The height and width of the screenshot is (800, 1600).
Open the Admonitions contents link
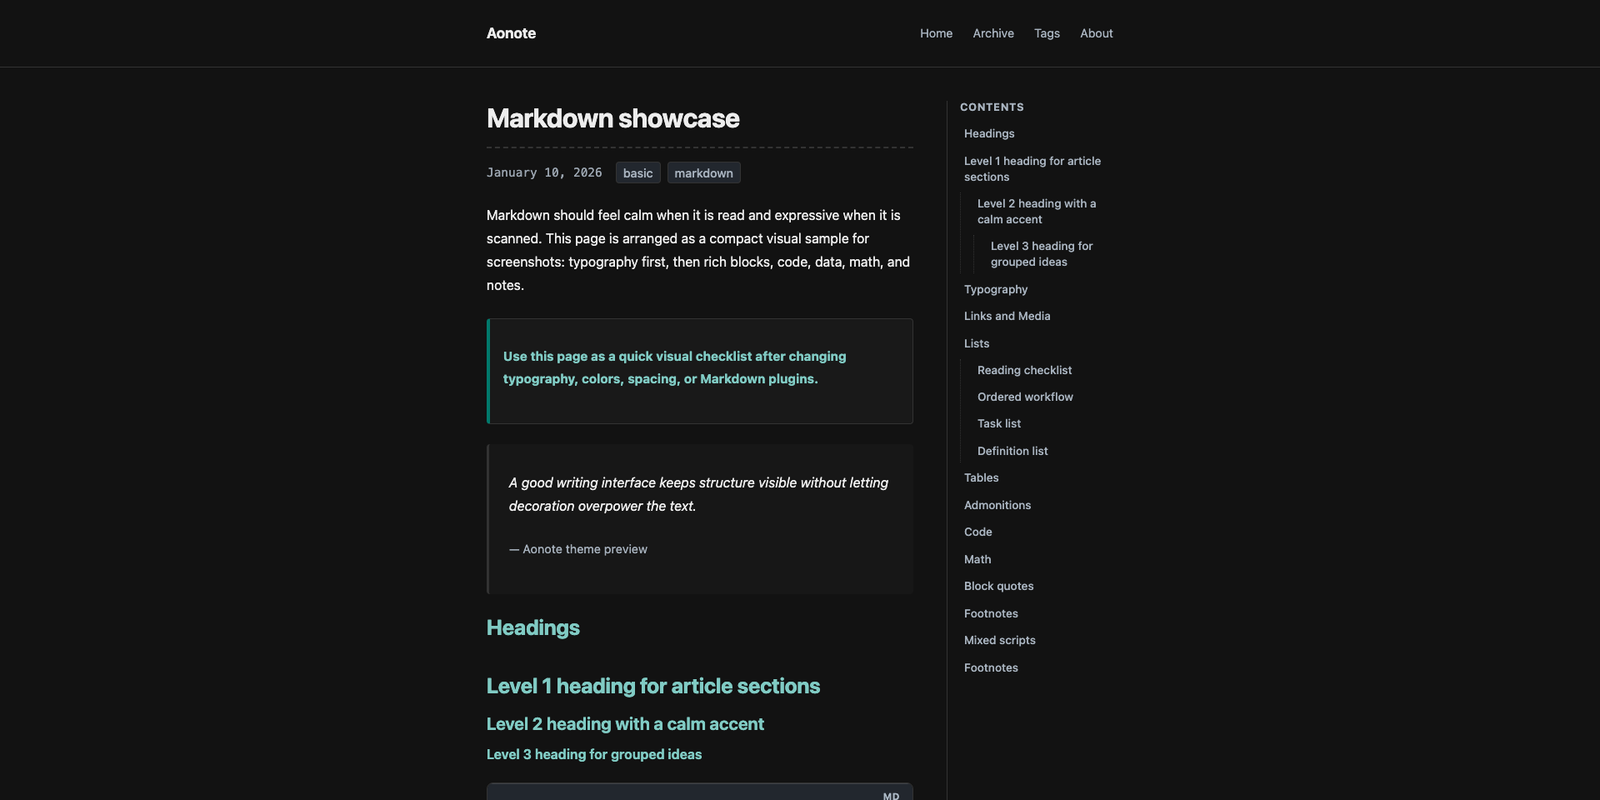(997, 505)
